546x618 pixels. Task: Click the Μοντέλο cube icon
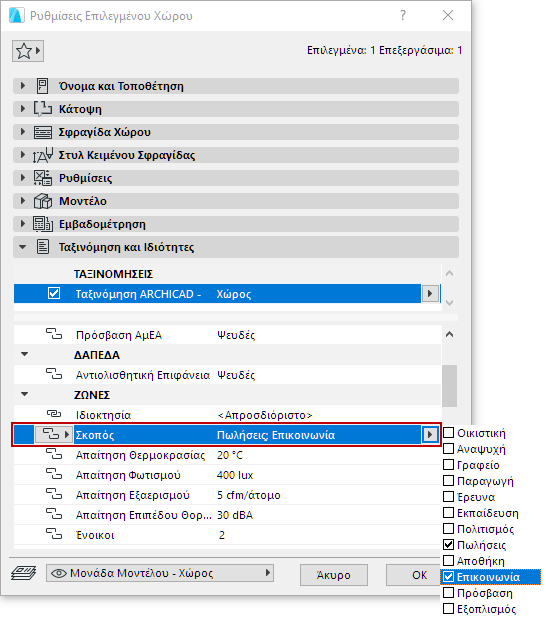coord(43,201)
